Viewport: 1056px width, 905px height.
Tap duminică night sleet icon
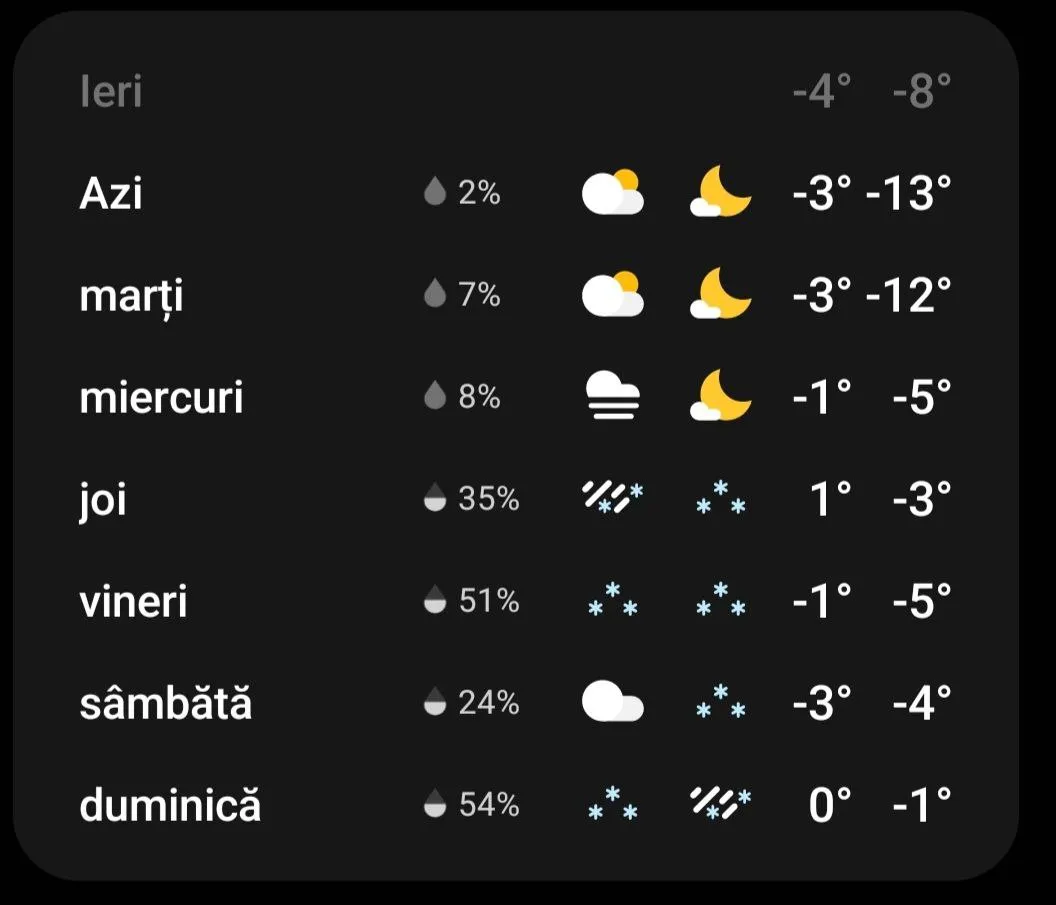tap(720, 804)
